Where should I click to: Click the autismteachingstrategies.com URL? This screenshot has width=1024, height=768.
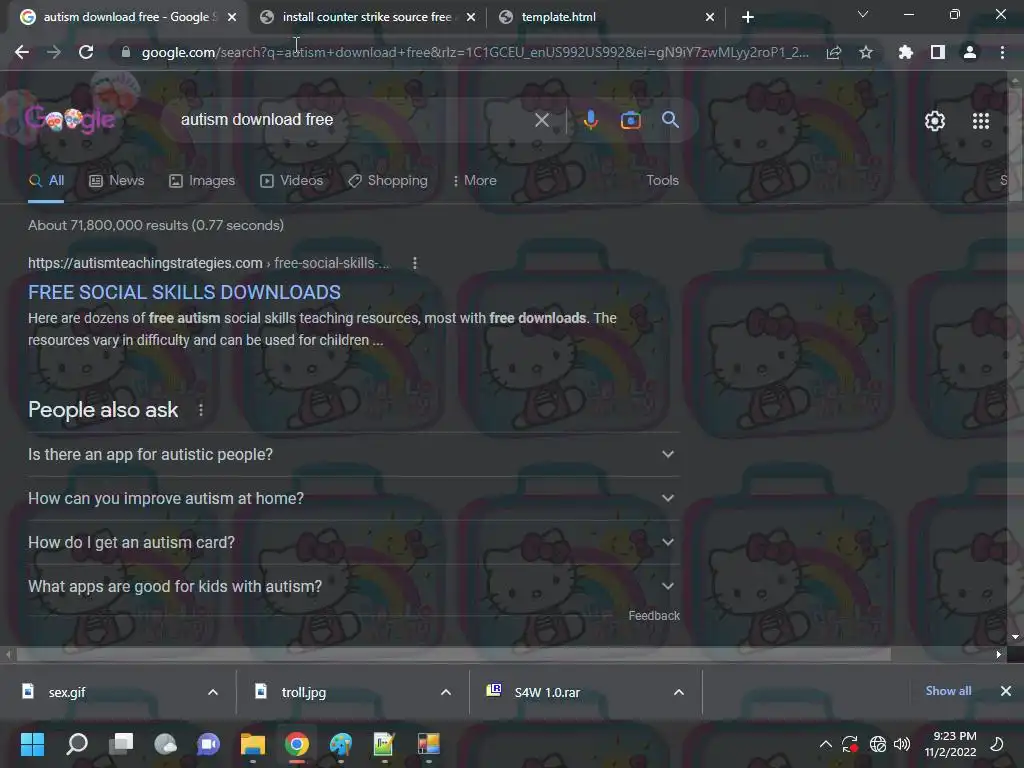click(x=145, y=263)
